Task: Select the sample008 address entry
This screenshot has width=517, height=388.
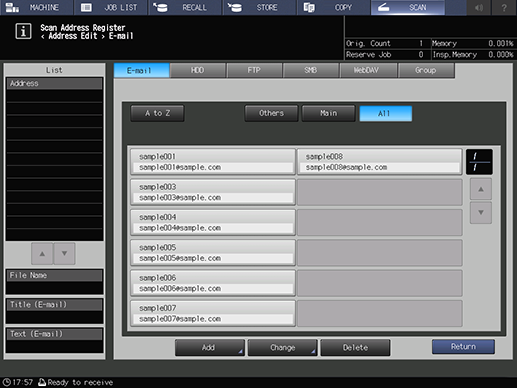Action: pos(379,162)
